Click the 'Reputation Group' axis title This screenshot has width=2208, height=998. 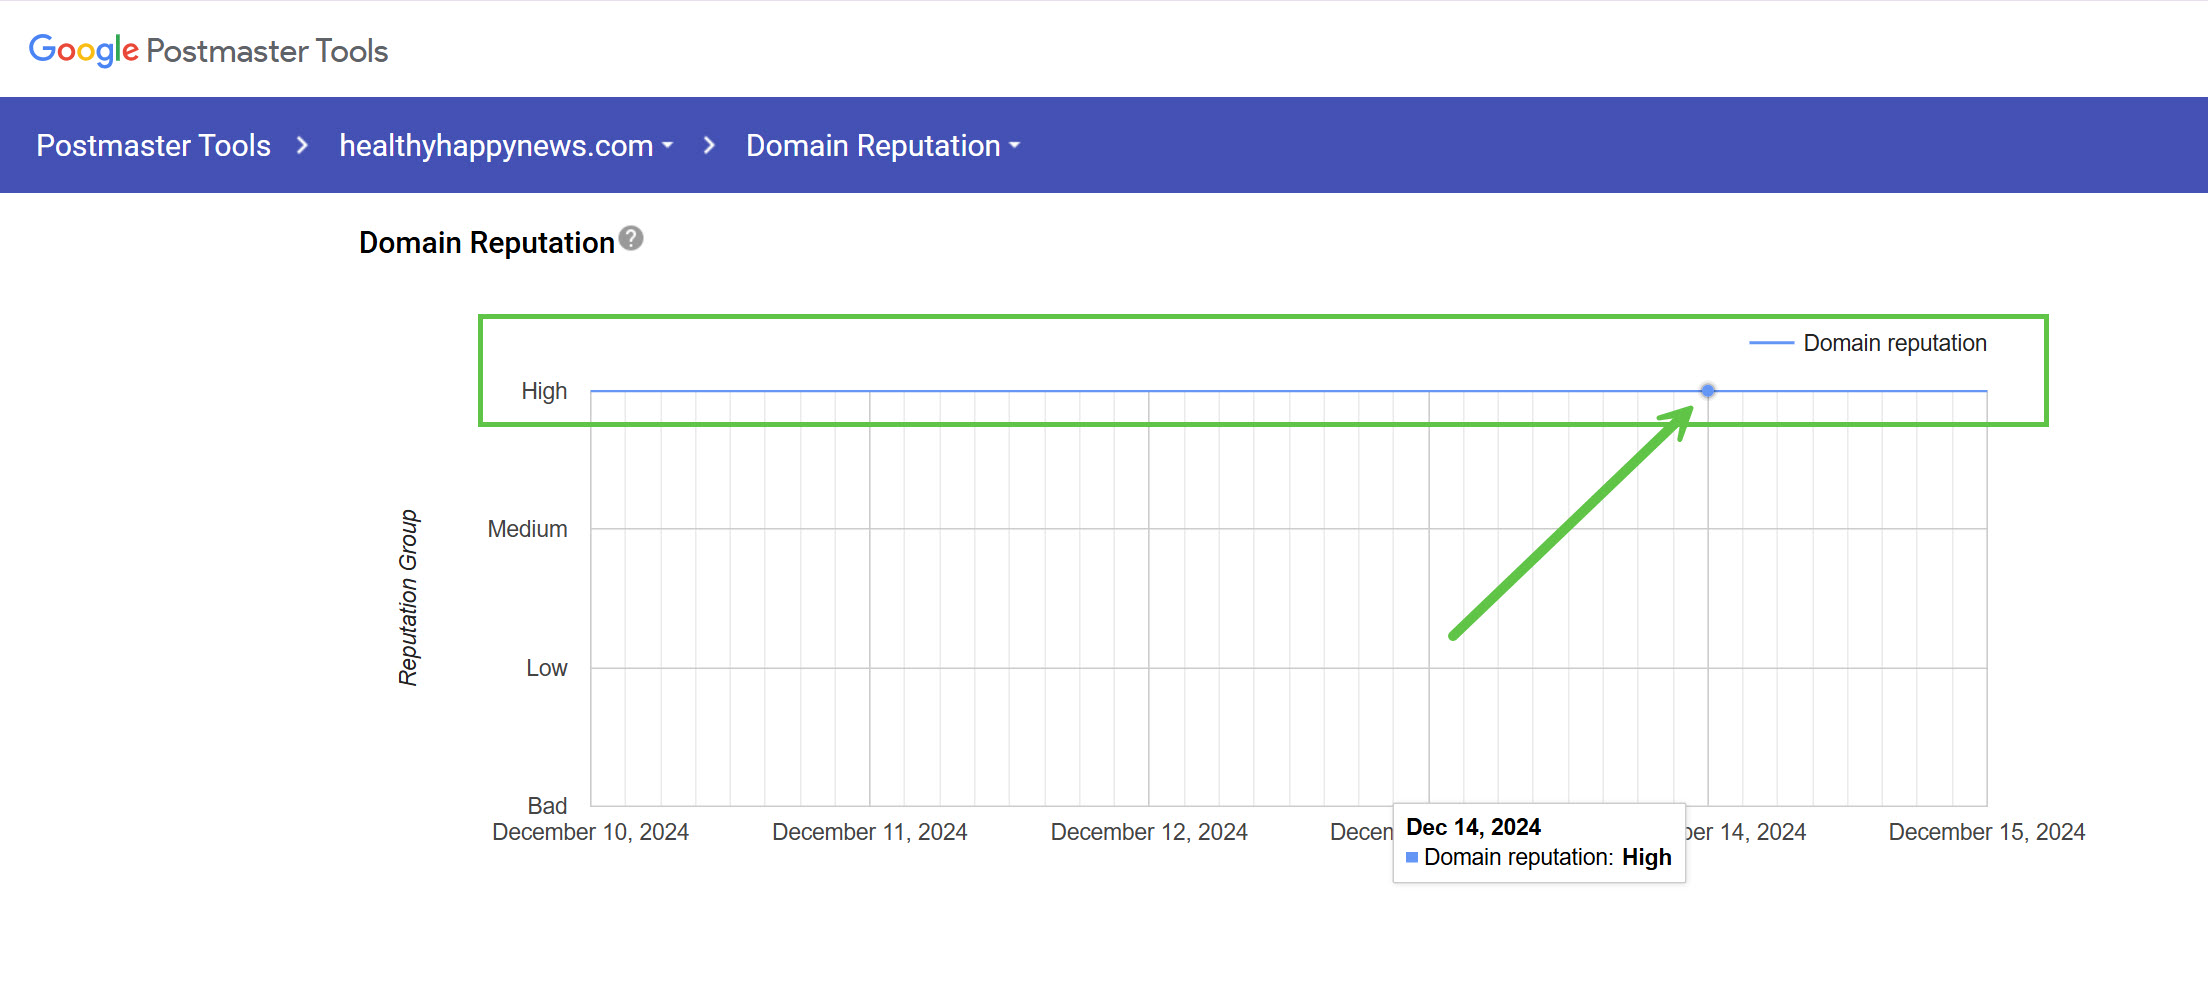pos(408,598)
